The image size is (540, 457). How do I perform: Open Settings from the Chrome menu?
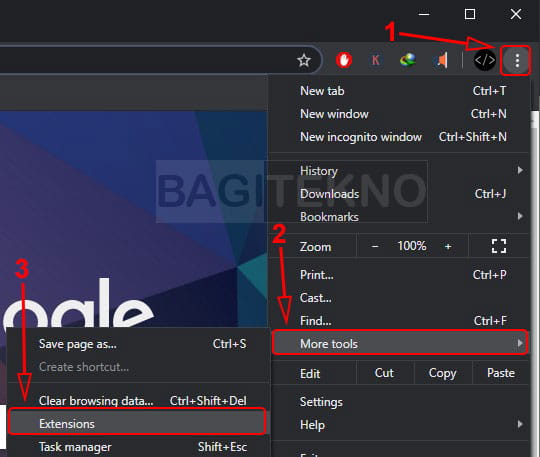pyautogui.click(x=399, y=402)
